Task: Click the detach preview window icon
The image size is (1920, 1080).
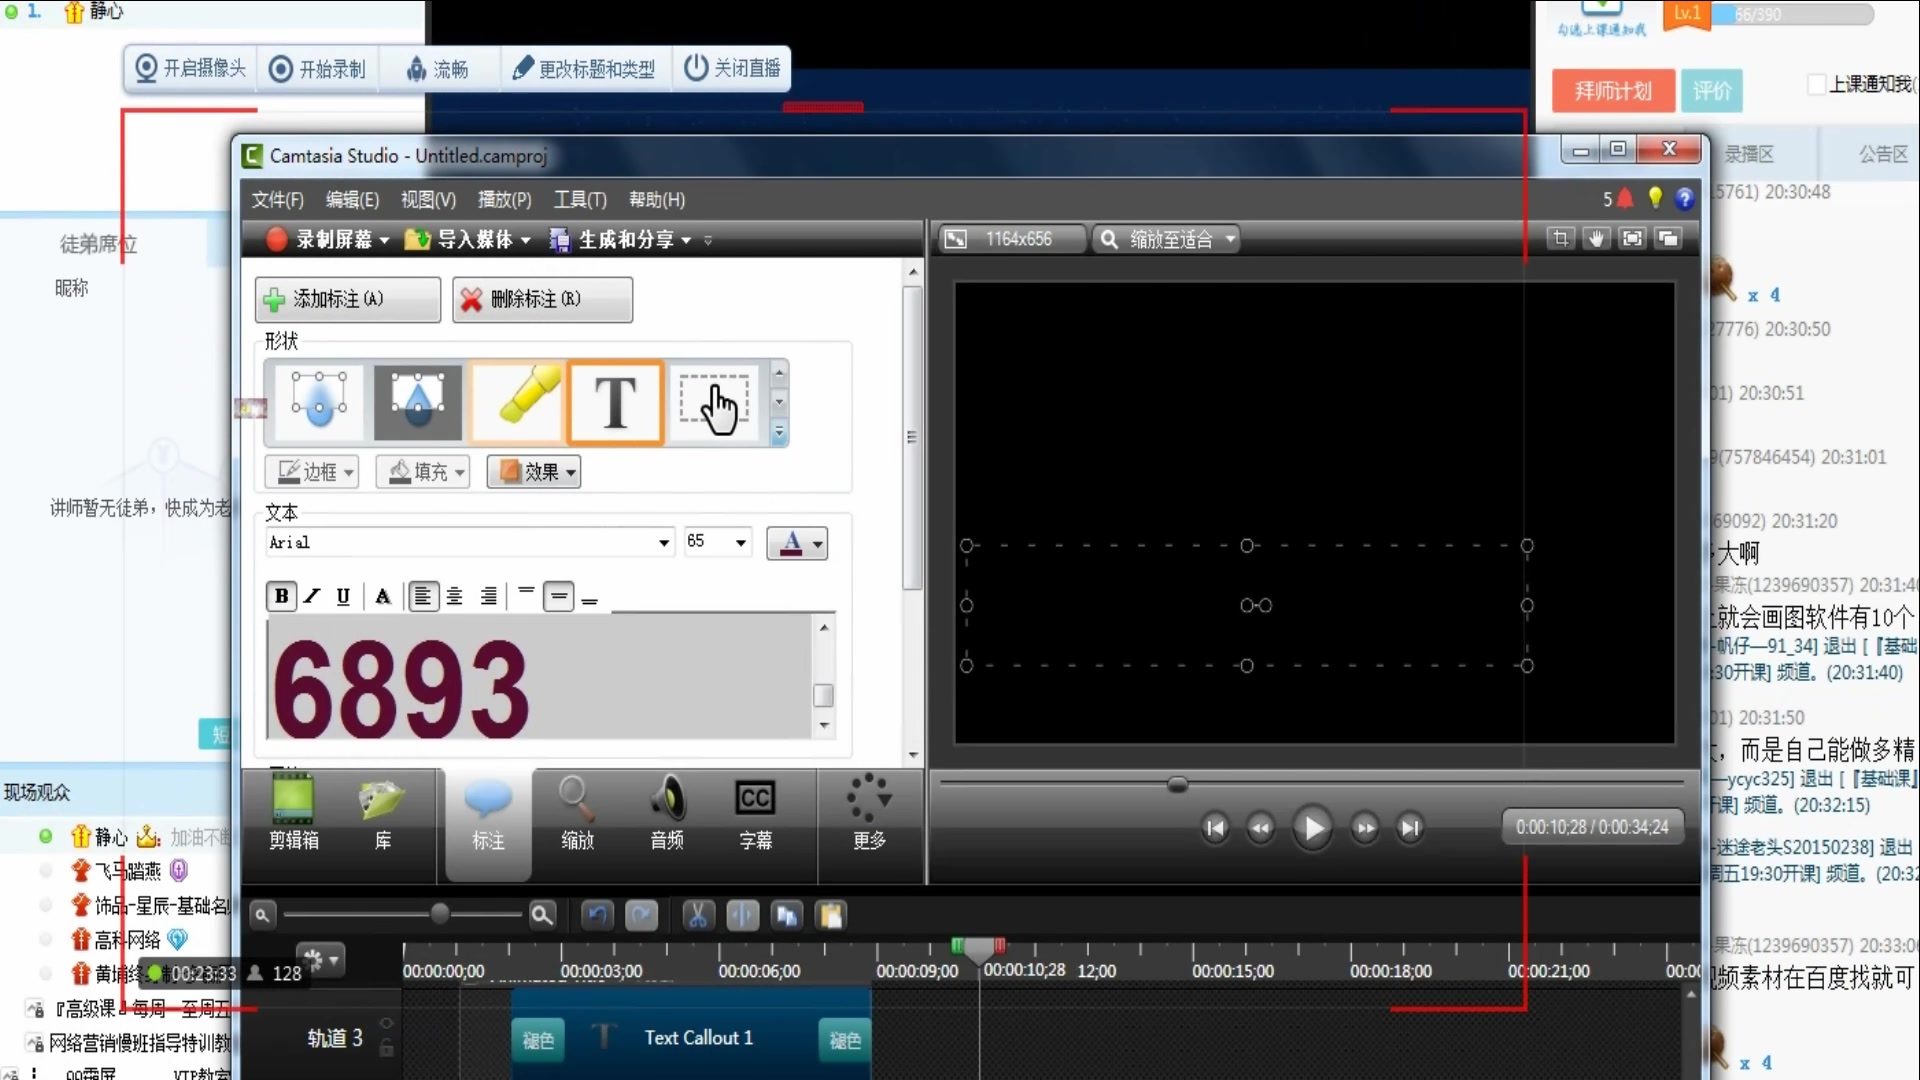Action: point(1668,239)
